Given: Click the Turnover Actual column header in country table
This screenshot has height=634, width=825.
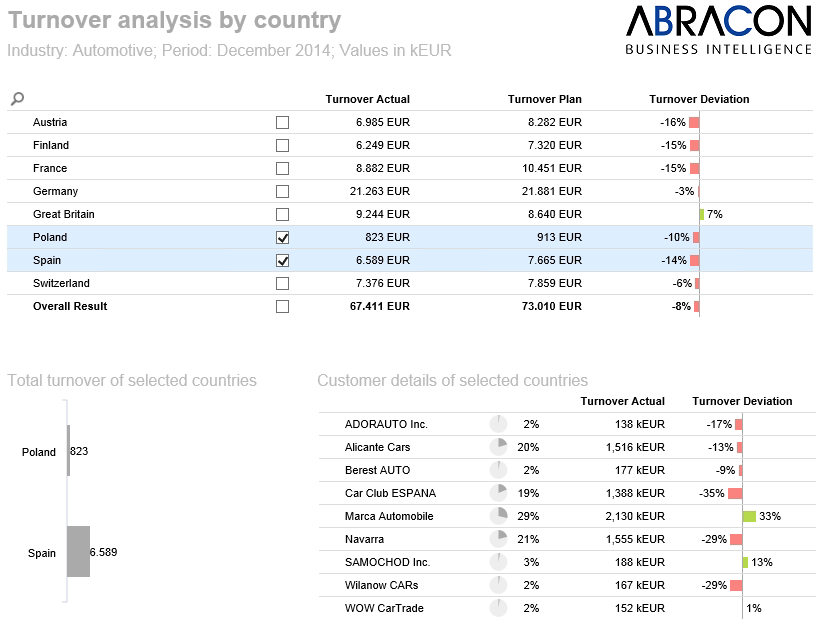Looking at the screenshot, I should click(x=367, y=99).
